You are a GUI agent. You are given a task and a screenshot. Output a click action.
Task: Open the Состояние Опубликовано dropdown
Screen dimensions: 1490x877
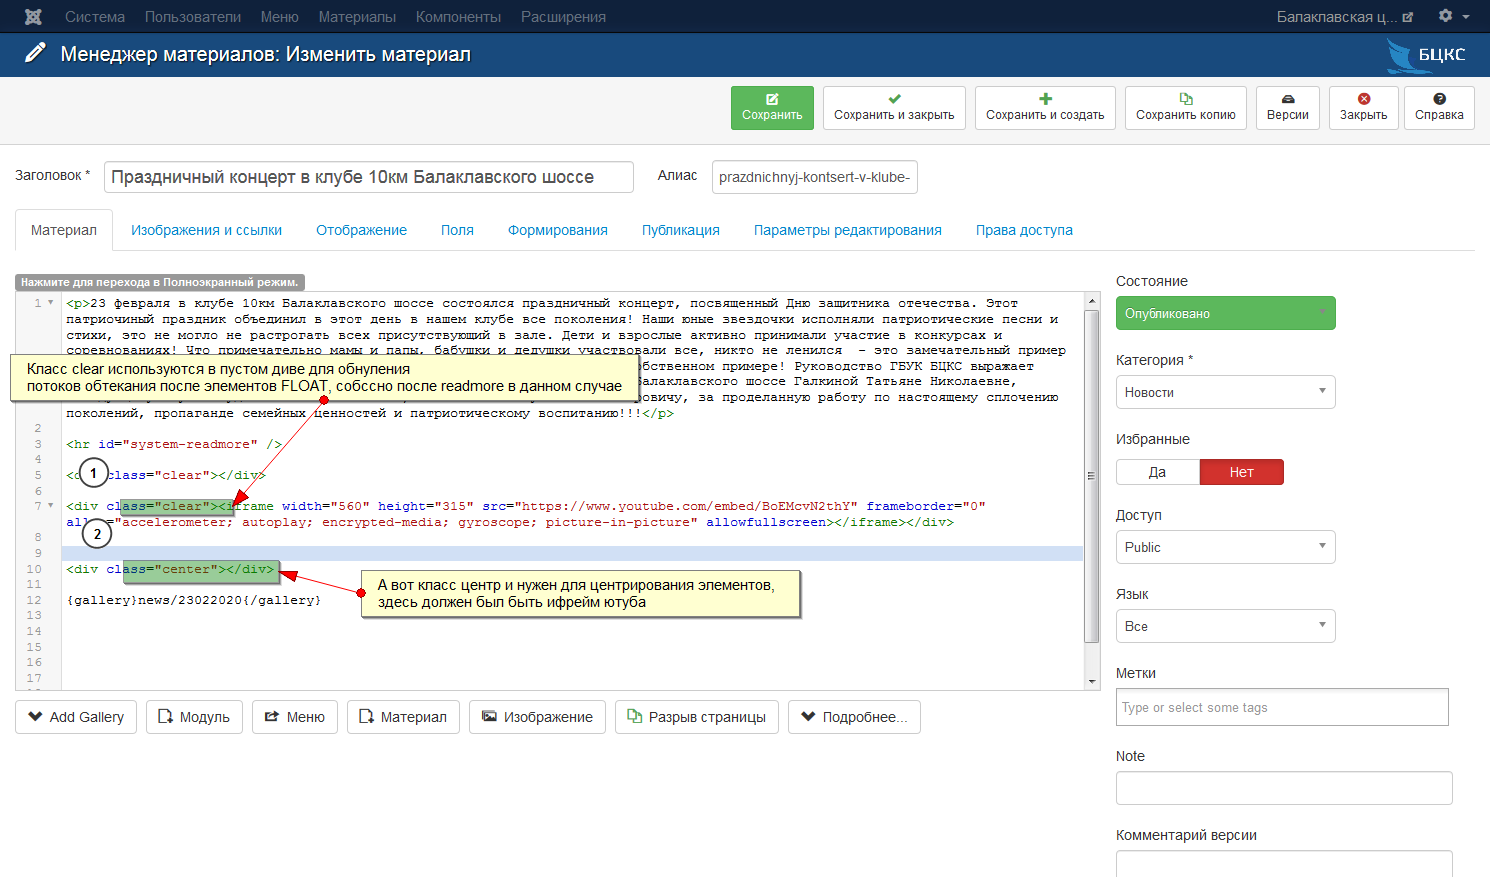tap(1226, 313)
